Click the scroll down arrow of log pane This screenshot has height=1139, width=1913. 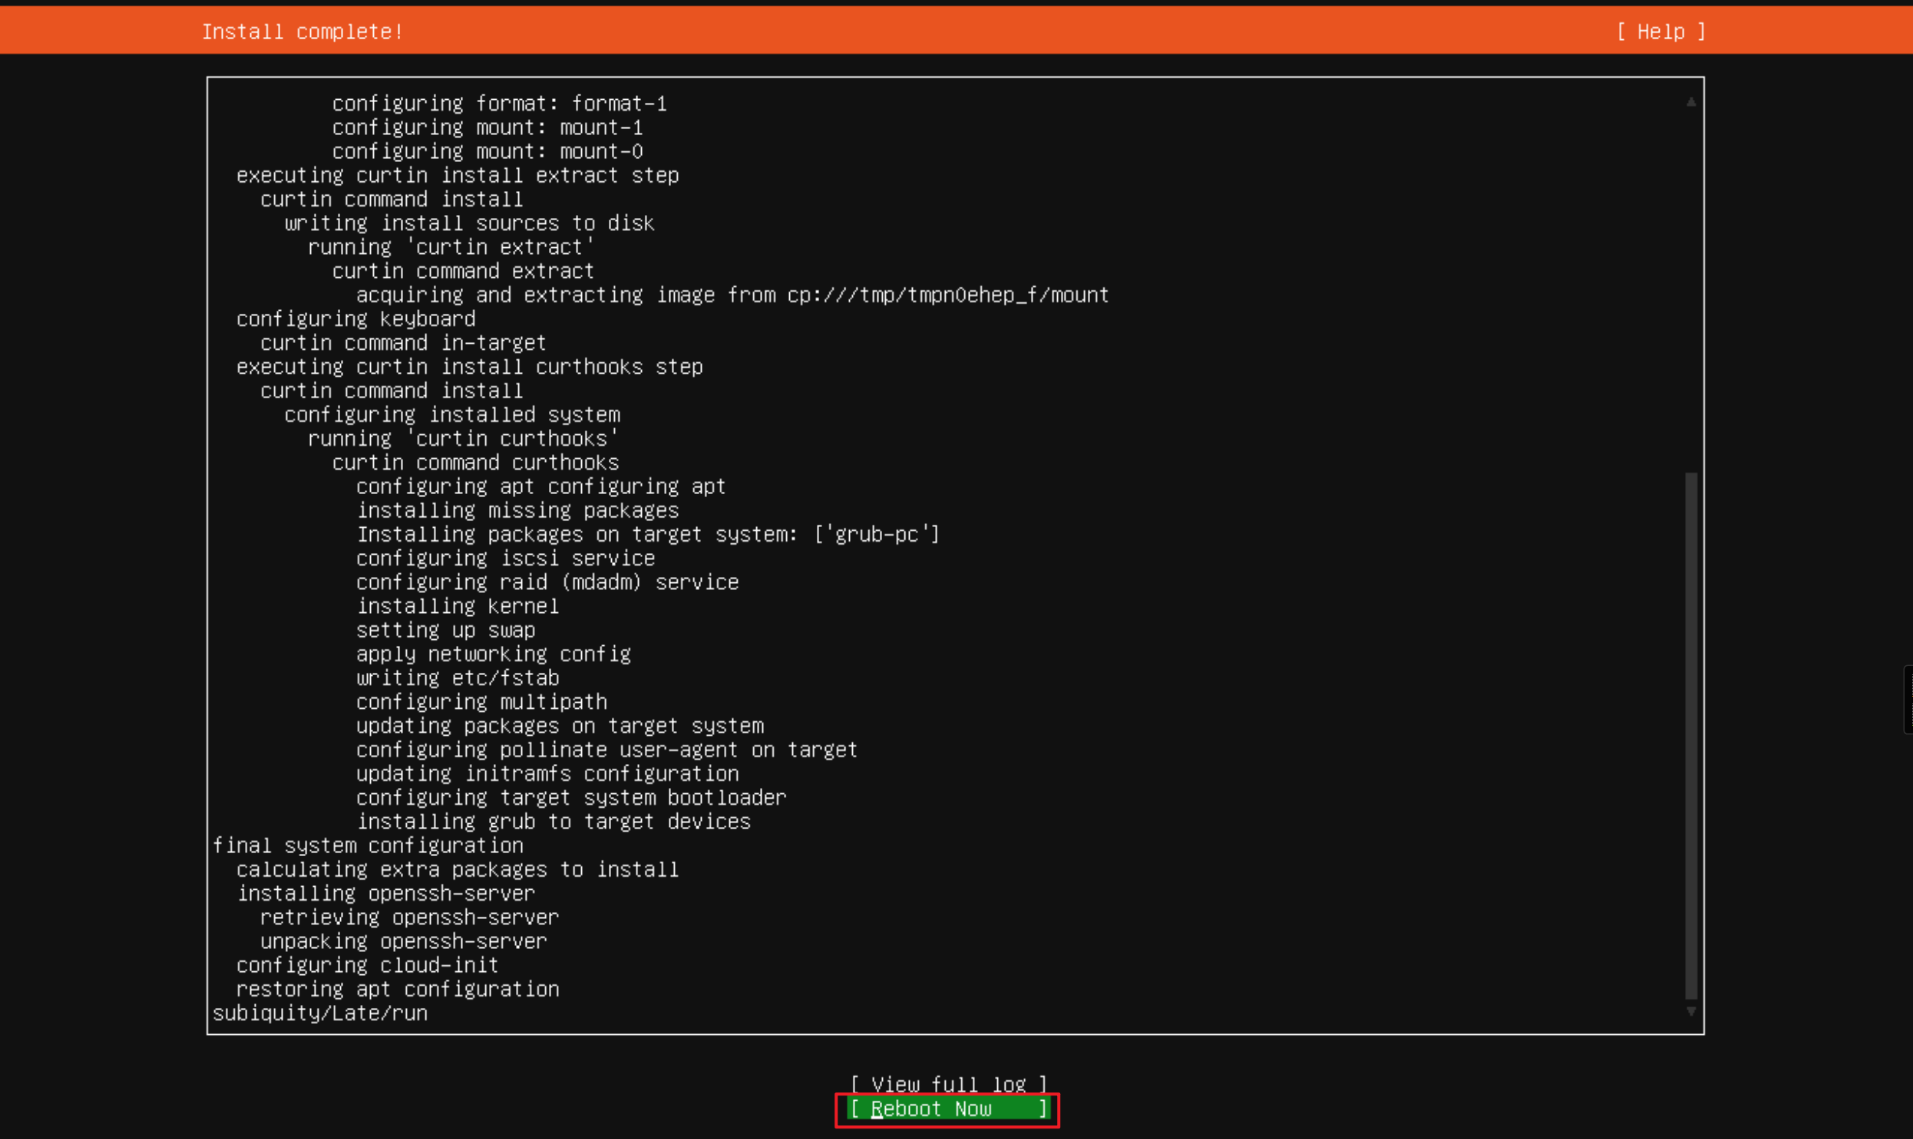1690,1011
